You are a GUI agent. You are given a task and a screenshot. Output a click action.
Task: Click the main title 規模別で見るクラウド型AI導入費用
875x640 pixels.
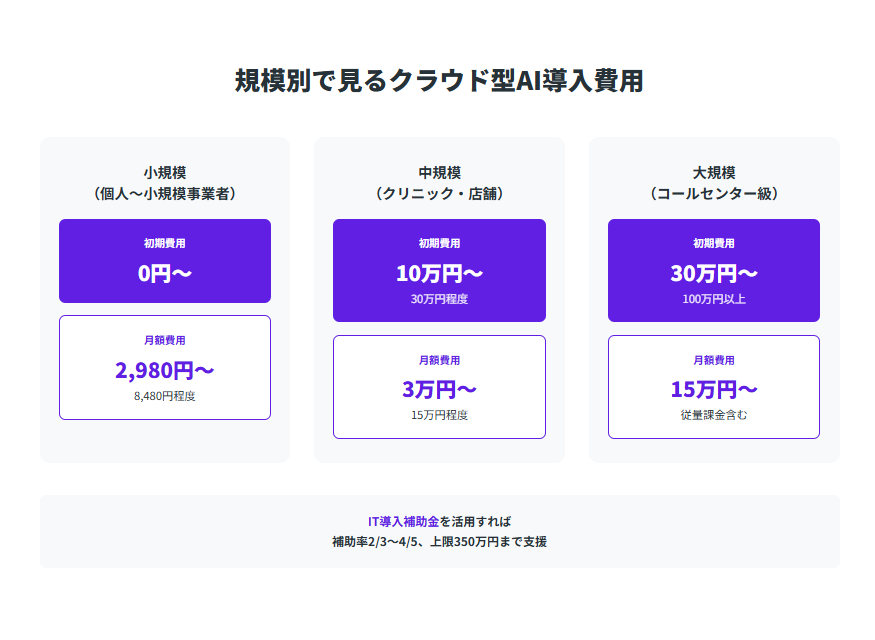438,81
